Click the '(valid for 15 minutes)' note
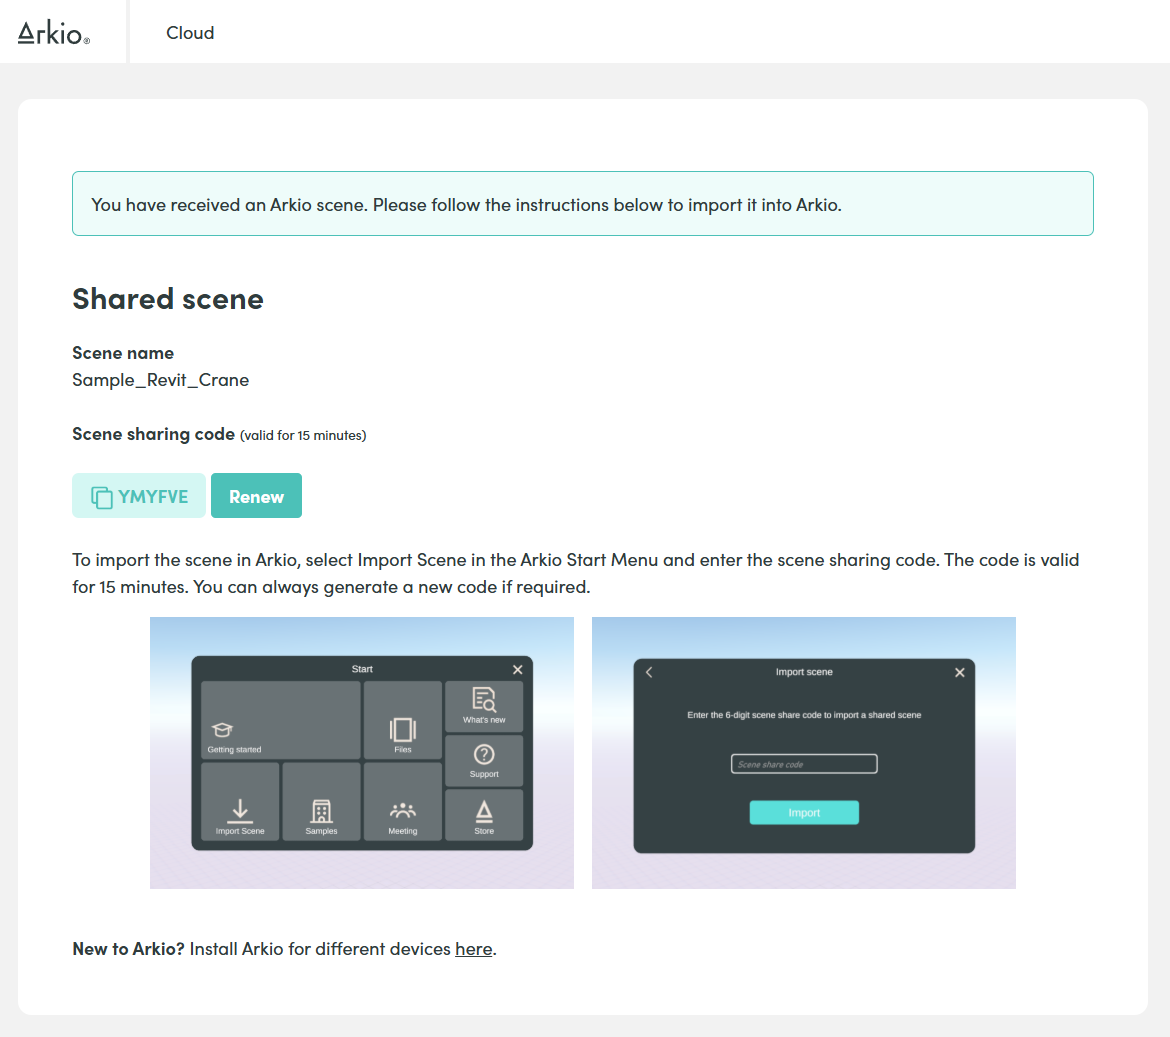Viewport: 1170px width, 1037px height. click(303, 435)
